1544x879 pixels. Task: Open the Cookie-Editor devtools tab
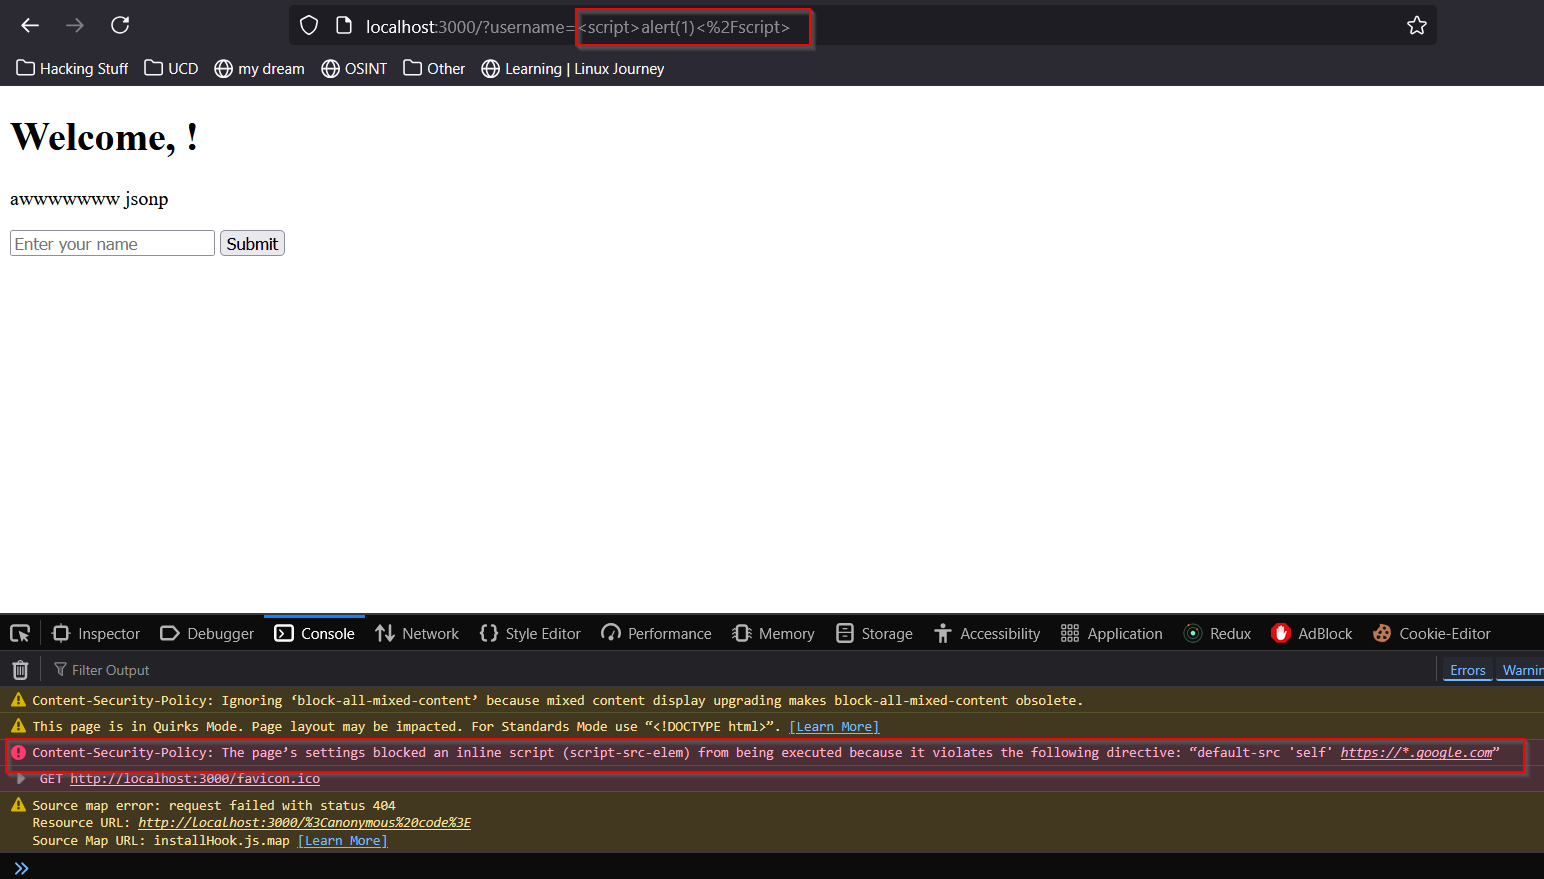tap(1431, 633)
